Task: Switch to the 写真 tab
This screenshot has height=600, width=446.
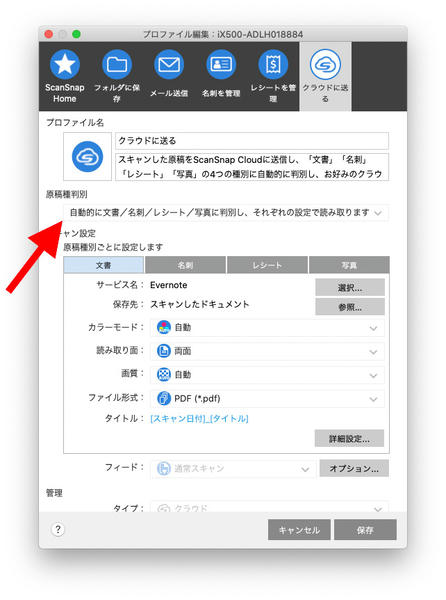Action: coord(349,265)
